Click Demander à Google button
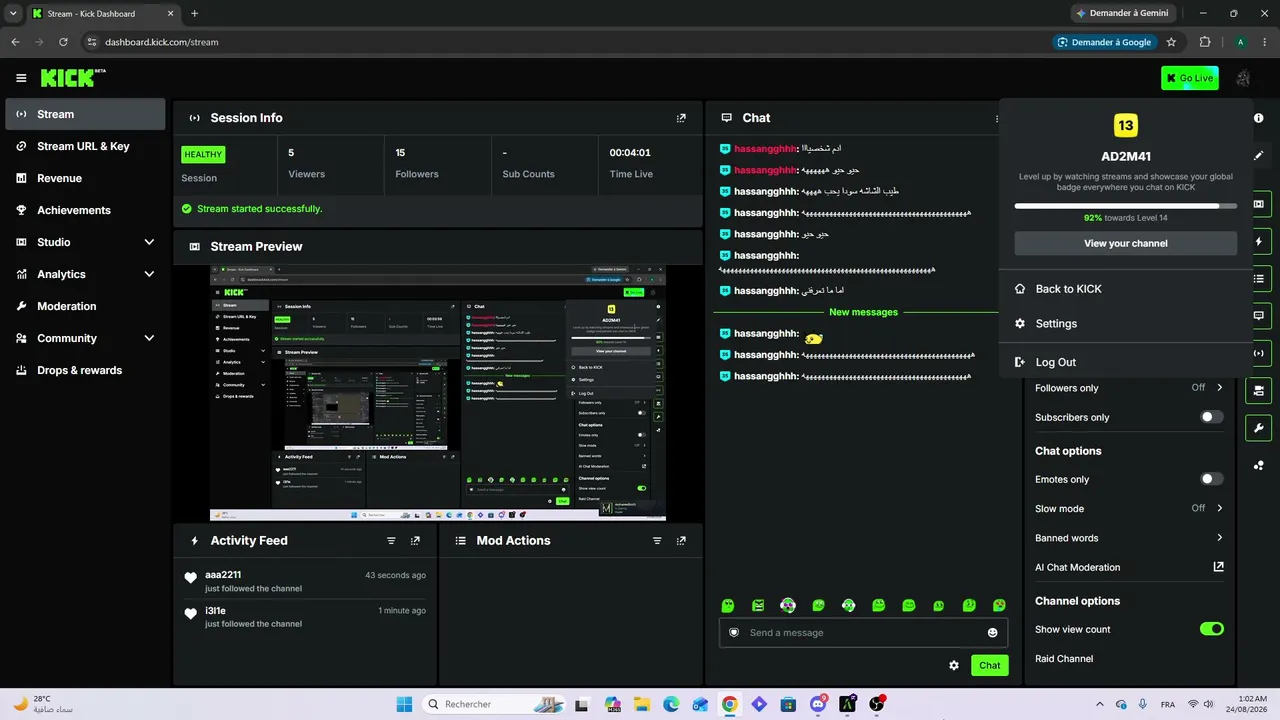 click(x=1105, y=42)
